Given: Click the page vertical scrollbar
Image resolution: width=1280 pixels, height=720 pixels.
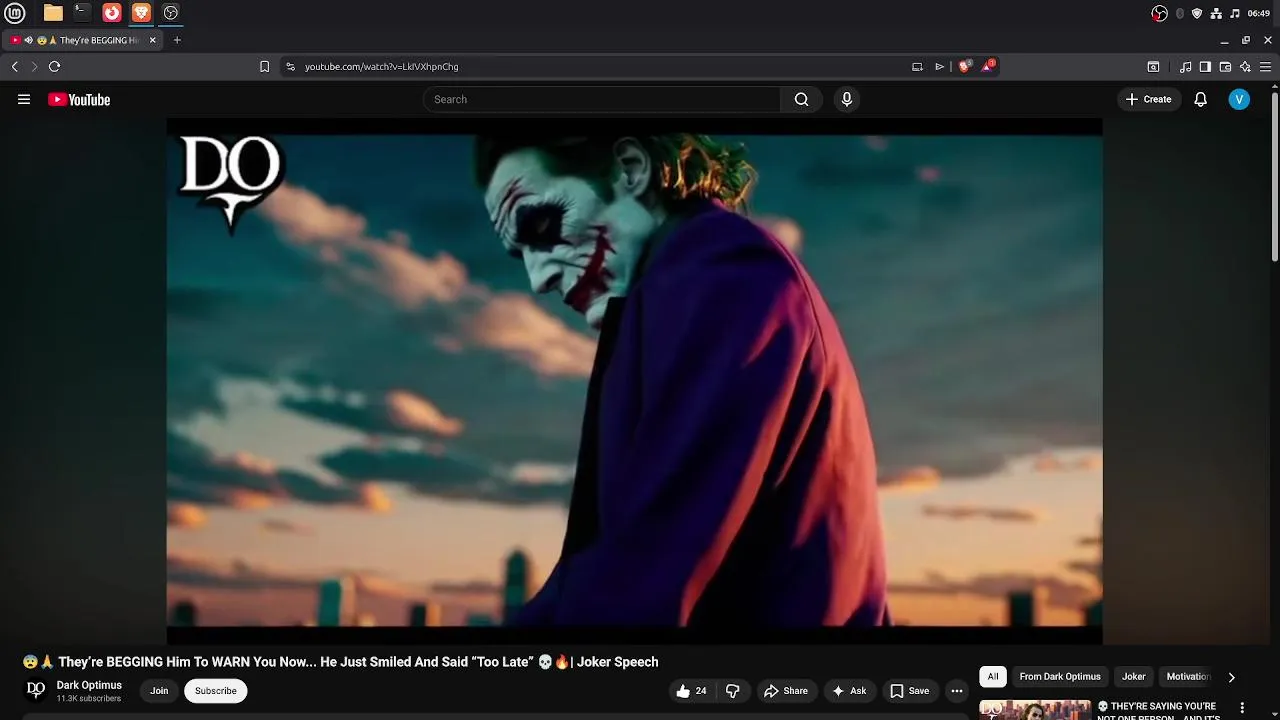Looking at the screenshot, I should click(x=1275, y=175).
